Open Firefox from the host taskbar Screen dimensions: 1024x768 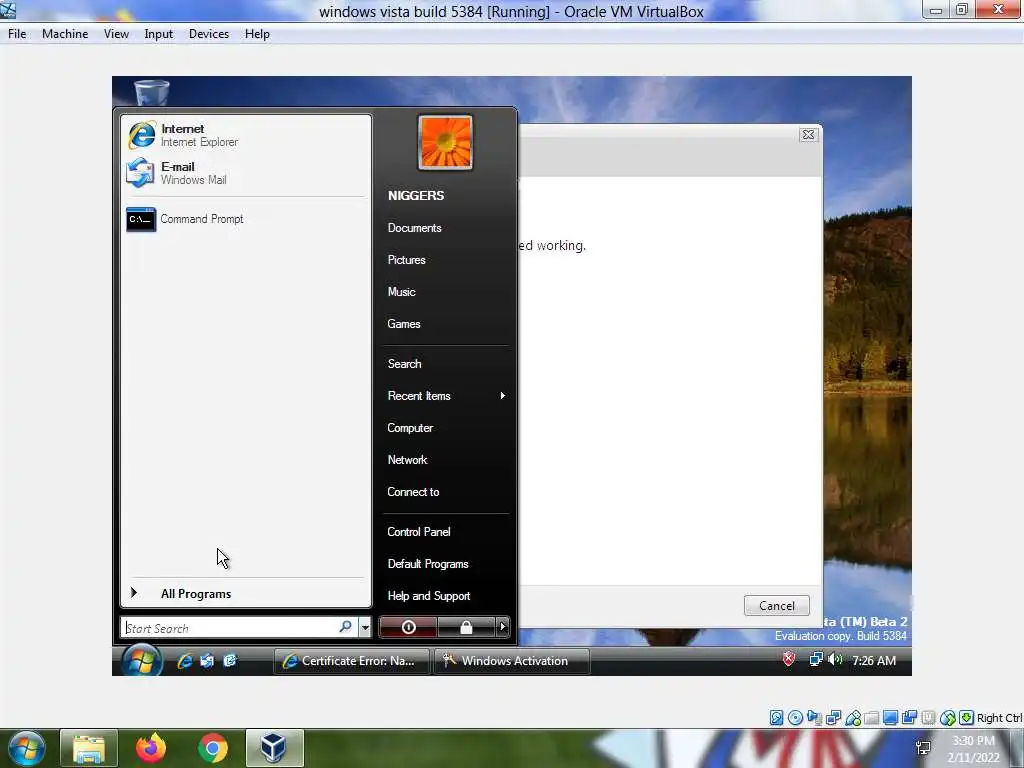point(151,748)
